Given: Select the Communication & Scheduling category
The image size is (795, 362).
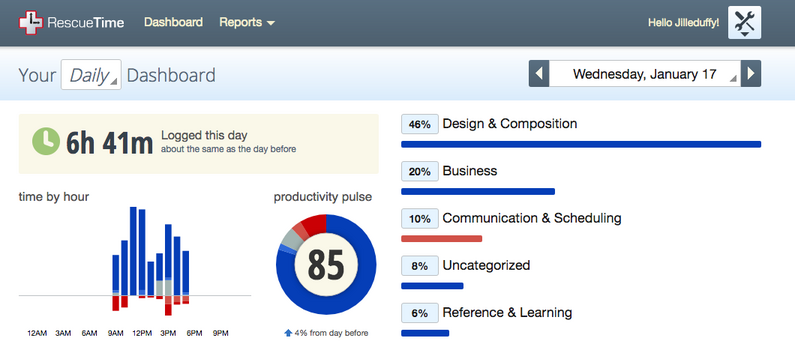Looking at the screenshot, I should point(532,218).
